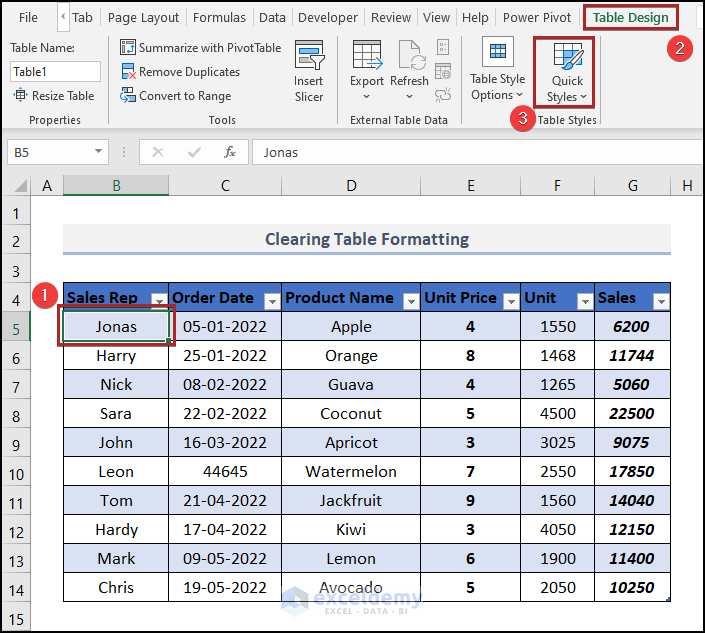Switch to the Formulas ribbon tab
Viewport: 705px width, 633px height.
pyautogui.click(x=219, y=18)
